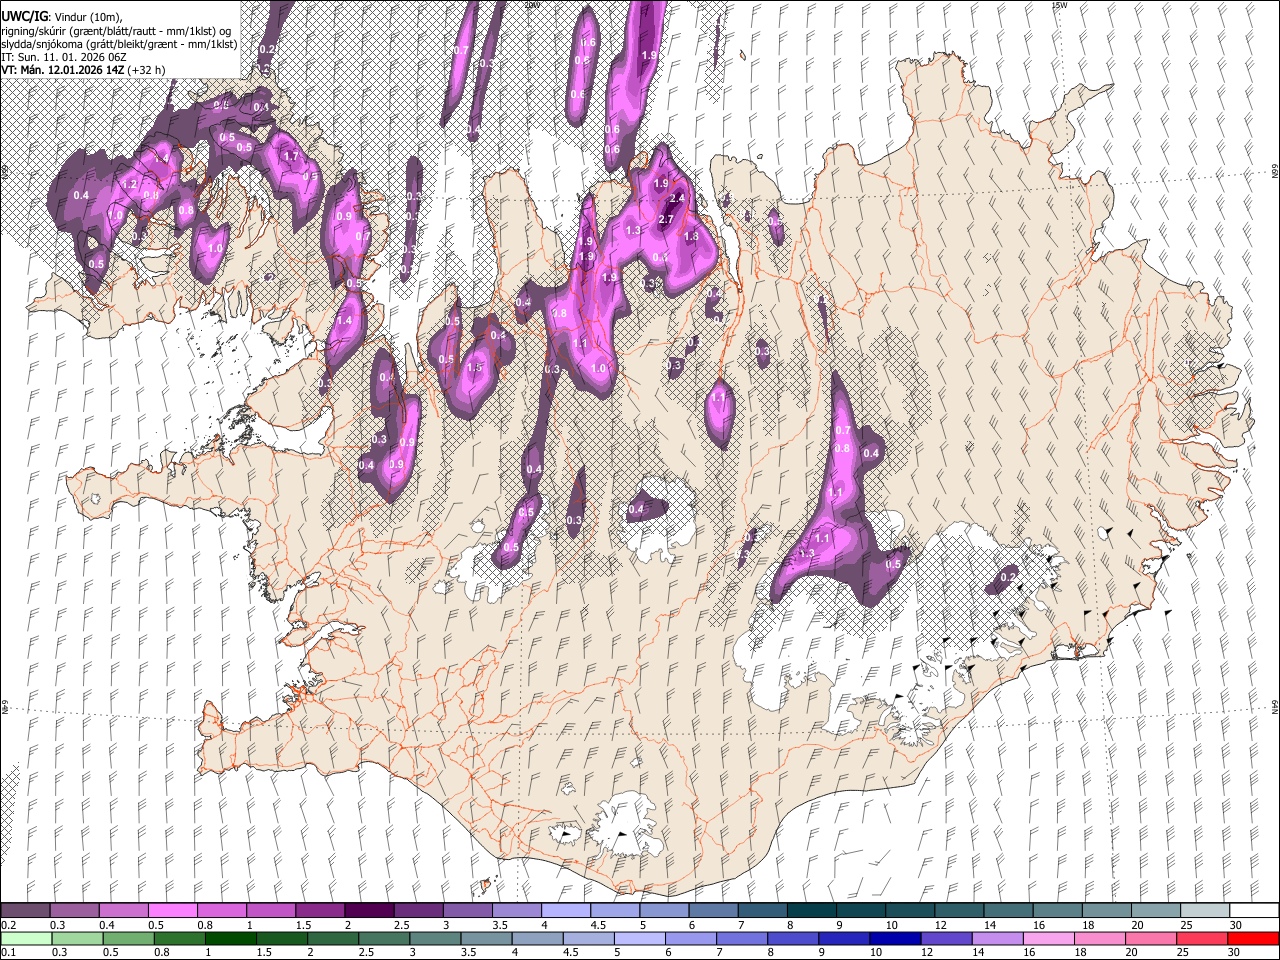This screenshot has width=1280, height=960.
Task: Select the violet rain swatch at 12
Action: [947, 938]
